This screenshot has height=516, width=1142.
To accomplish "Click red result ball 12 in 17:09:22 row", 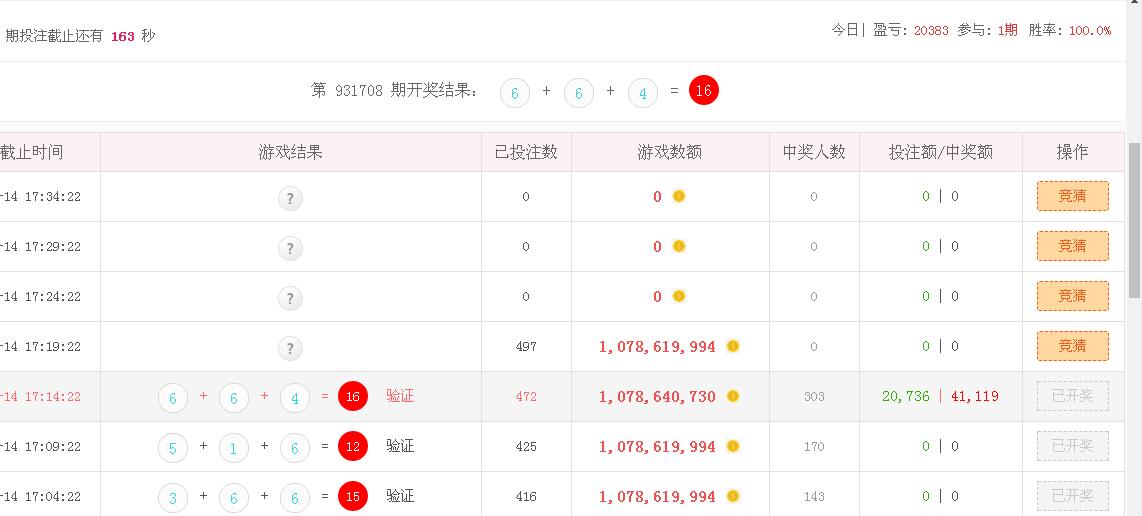I will click(353, 447).
